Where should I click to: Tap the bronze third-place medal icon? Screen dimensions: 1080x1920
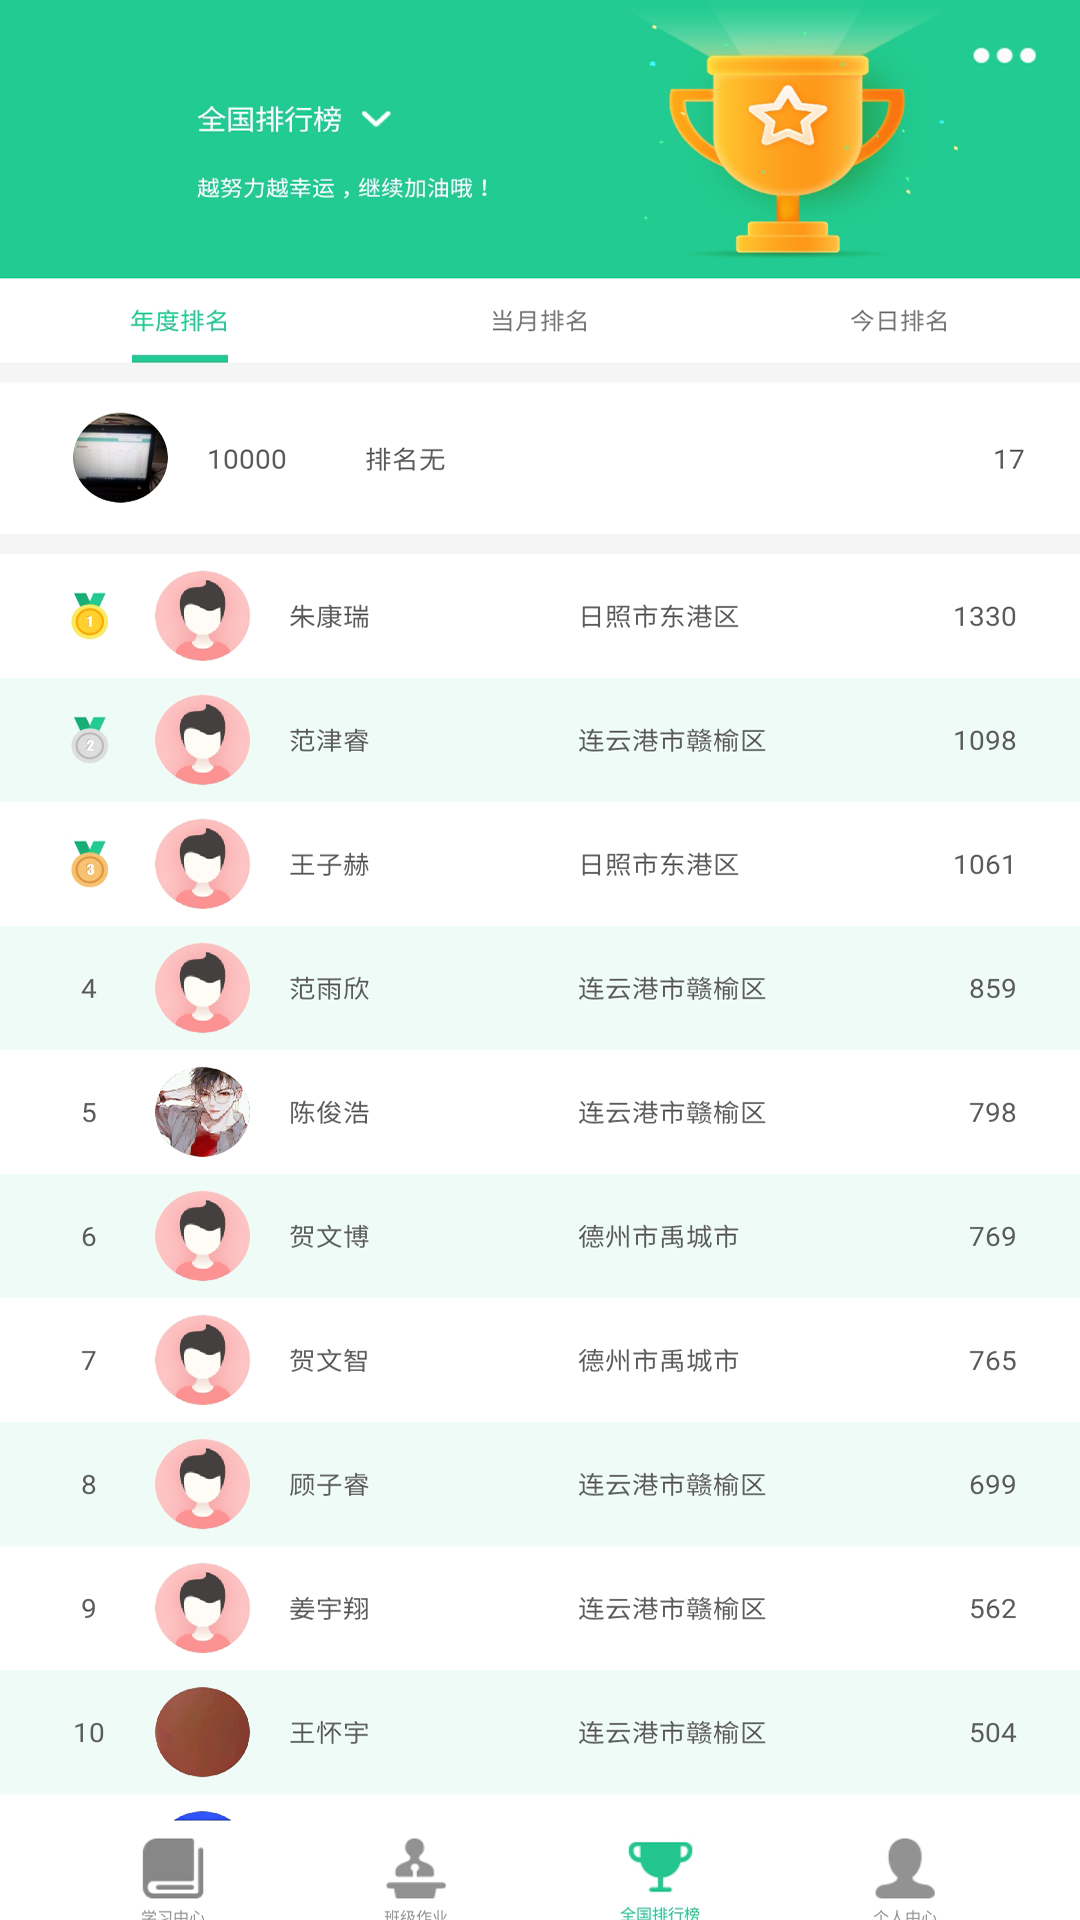(x=90, y=864)
